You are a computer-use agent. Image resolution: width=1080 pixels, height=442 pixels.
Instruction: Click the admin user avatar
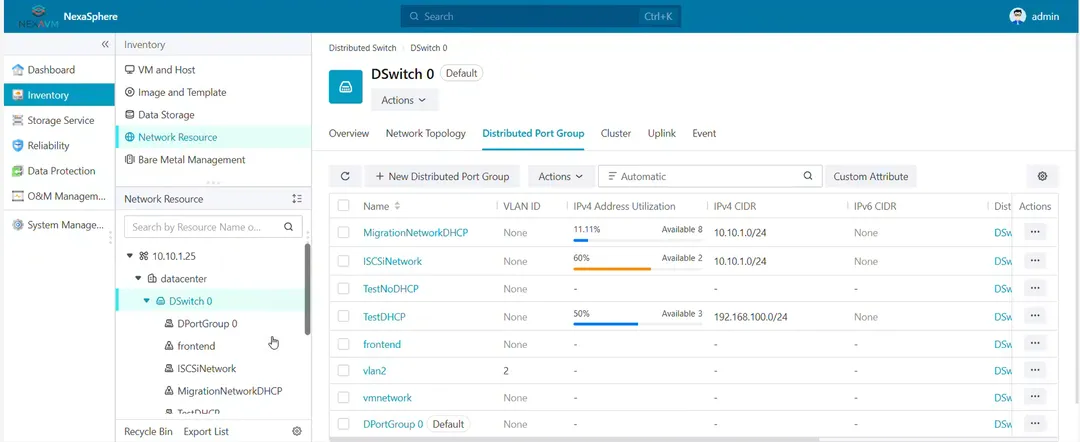tap(1017, 17)
